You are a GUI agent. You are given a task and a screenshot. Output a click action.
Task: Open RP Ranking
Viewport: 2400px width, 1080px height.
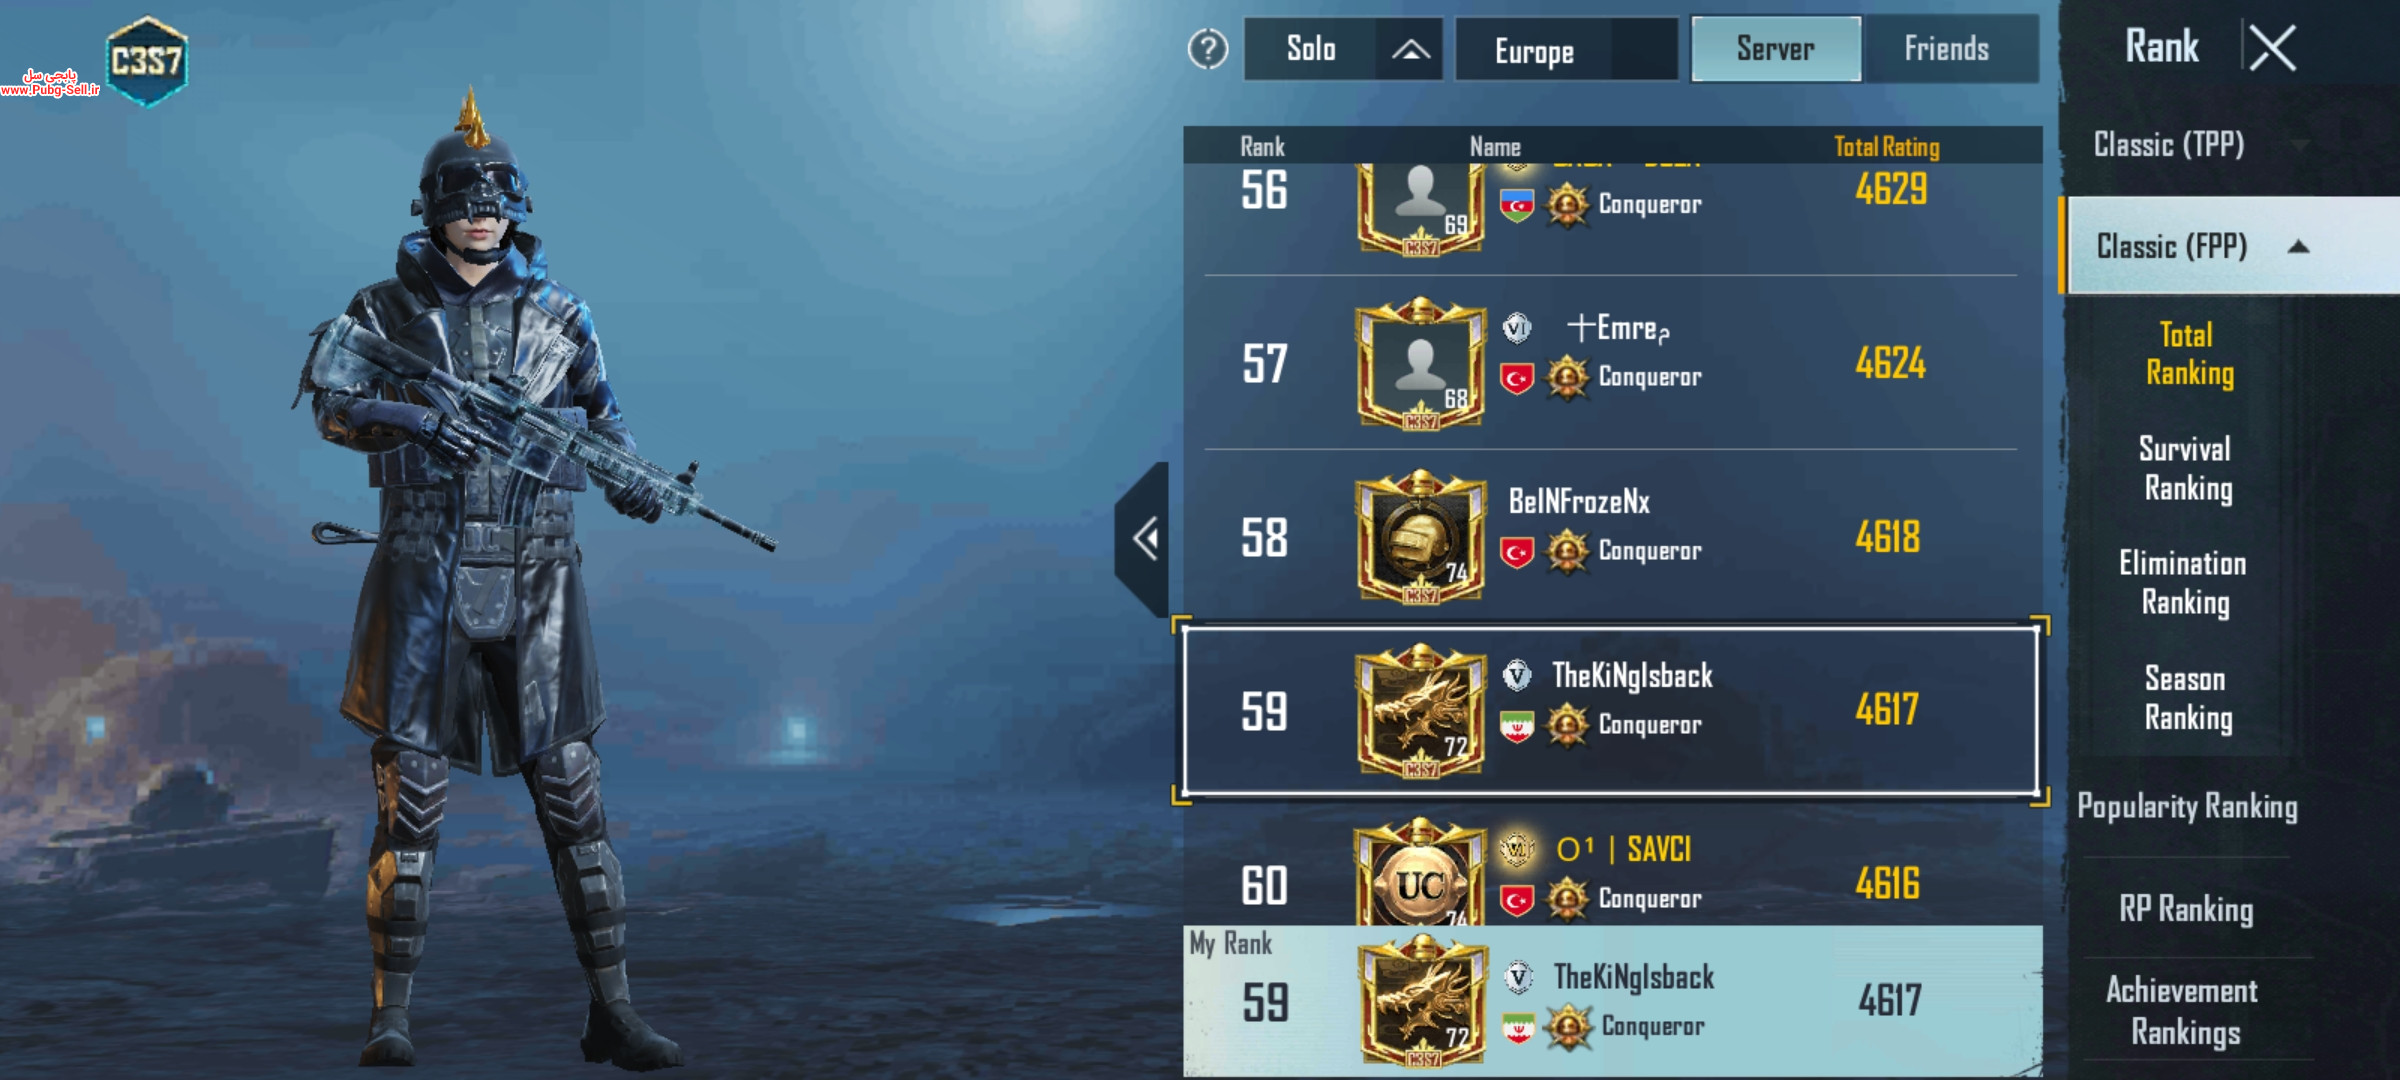coord(2187,909)
